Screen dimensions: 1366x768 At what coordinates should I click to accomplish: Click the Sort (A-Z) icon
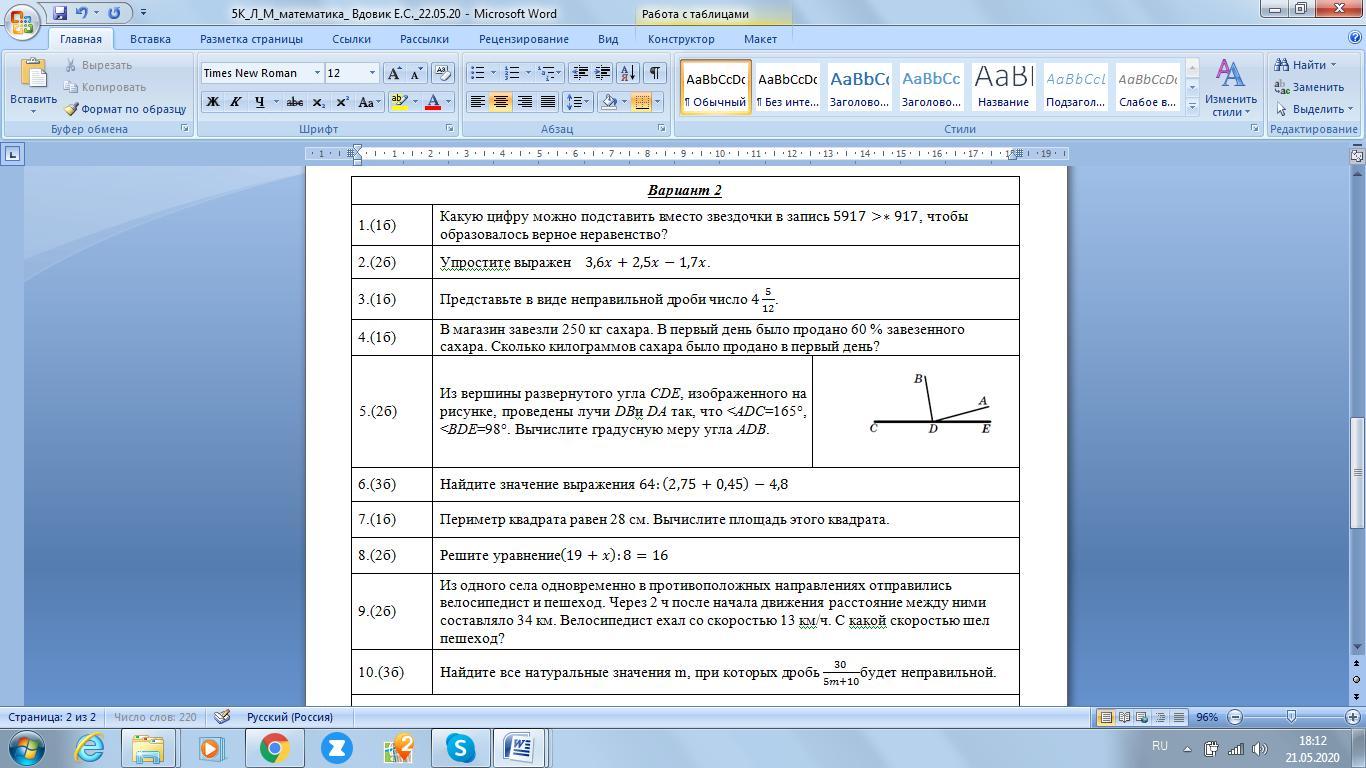click(x=628, y=73)
